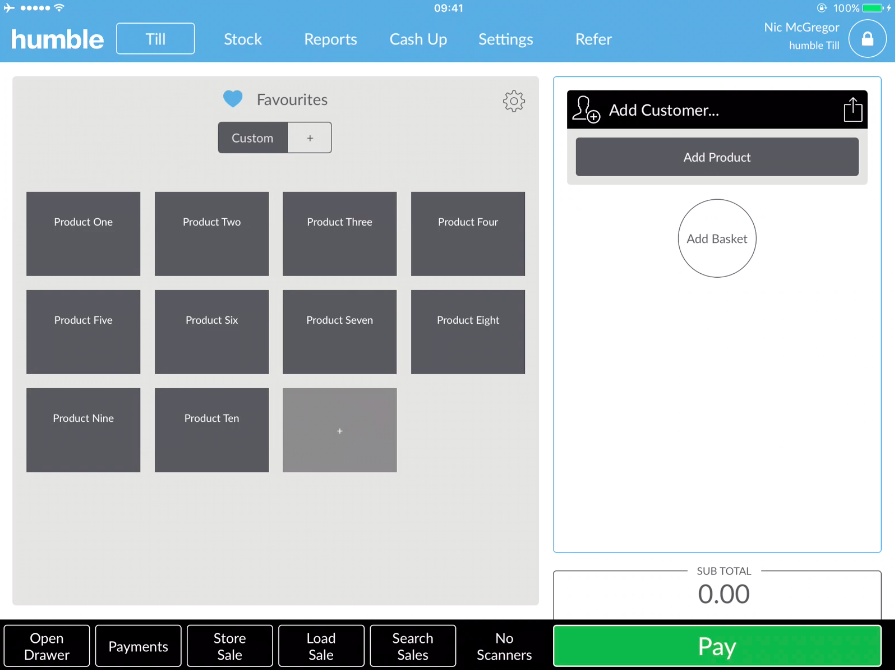Tap Open Drawer button
The width and height of the screenshot is (895, 670).
click(x=47, y=646)
